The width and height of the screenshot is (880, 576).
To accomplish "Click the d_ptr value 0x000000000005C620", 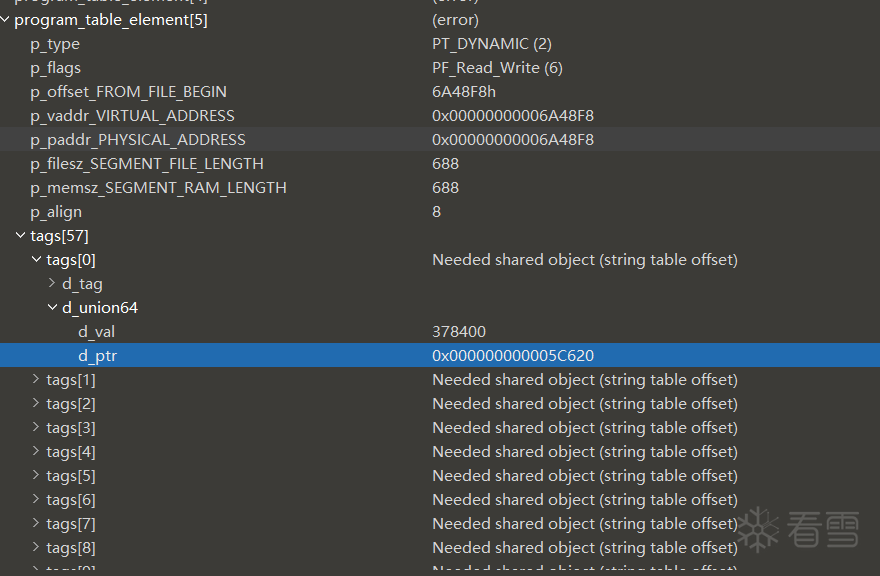I will tap(513, 356).
